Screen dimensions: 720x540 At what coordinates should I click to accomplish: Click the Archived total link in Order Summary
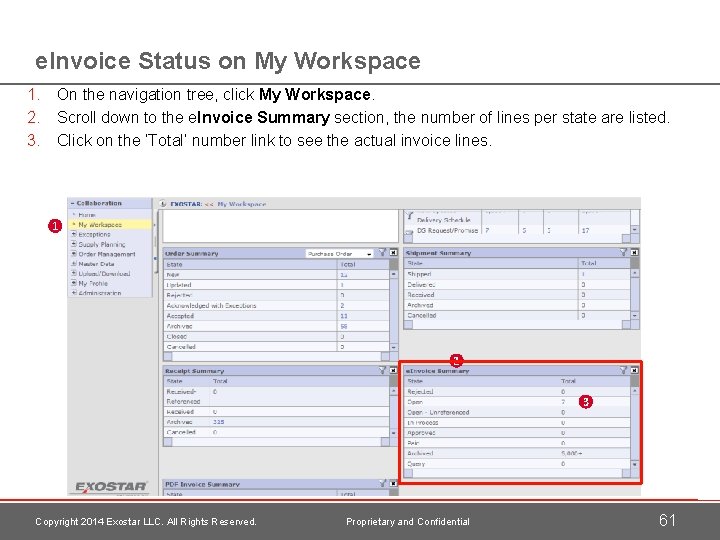pos(344,326)
